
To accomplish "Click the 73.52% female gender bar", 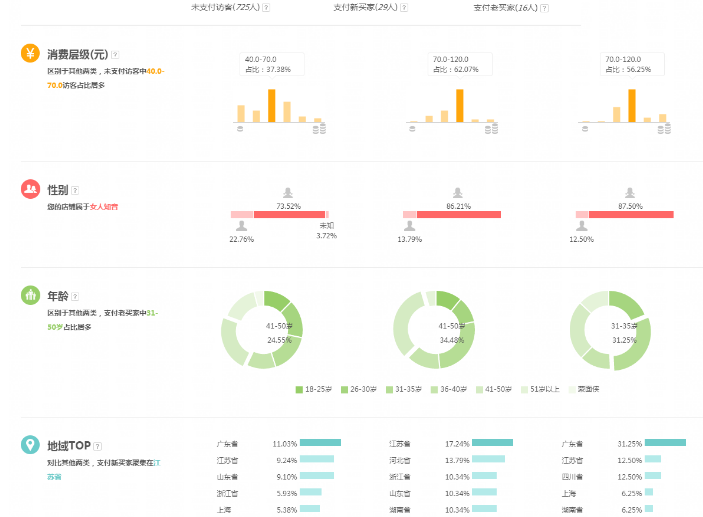I will [289, 214].
